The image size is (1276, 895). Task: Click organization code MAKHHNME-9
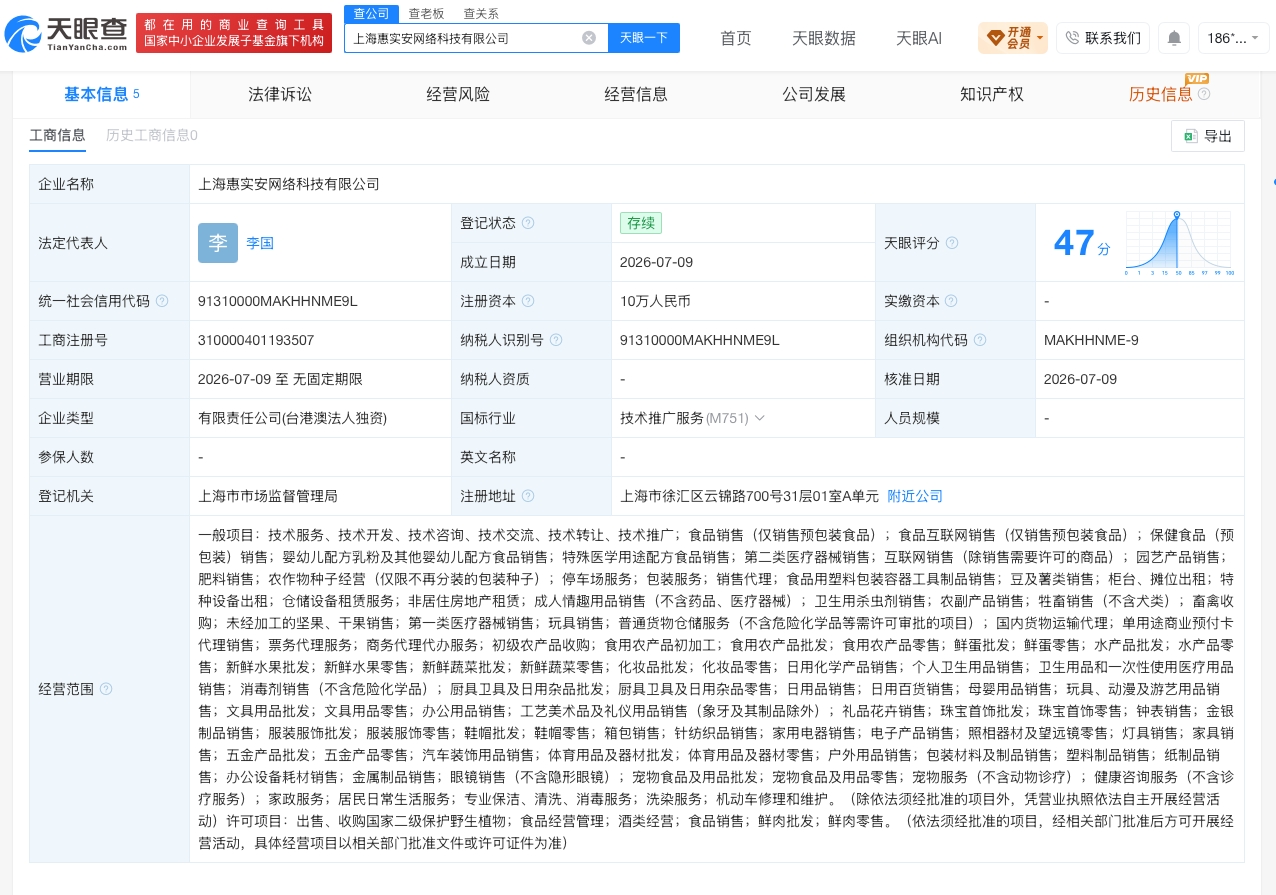coord(1091,340)
